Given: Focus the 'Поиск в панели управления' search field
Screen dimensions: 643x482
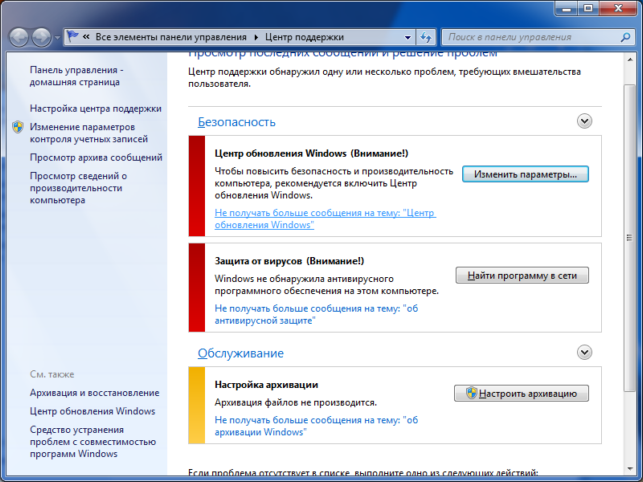Looking at the screenshot, I should pyautogui.click(x=538, y=37).
